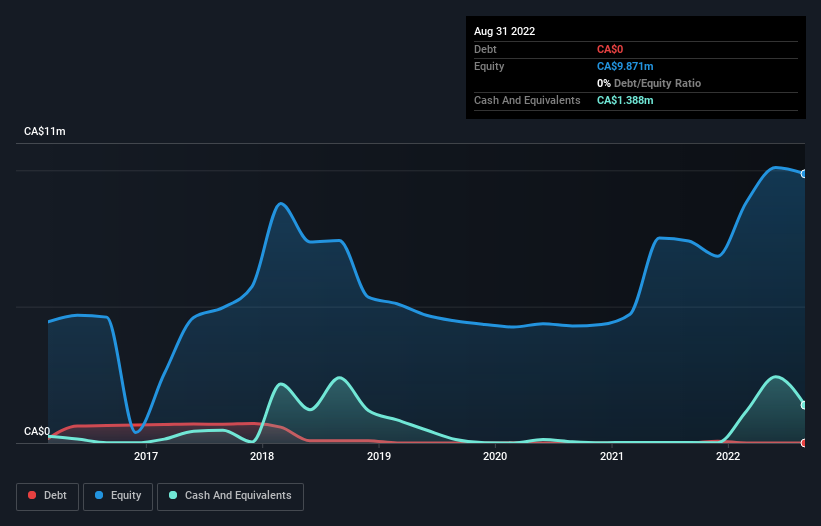Click the 2020 x-axis label
This screenshot has width=821, height=526.
(495, 456)
